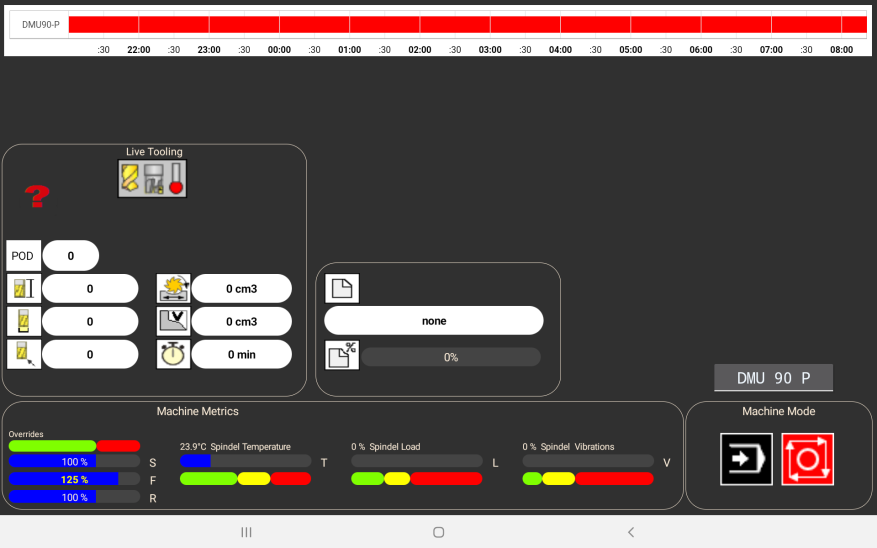The image size is (877, 548).
Task: Click the Machine Mode panel title
Action: click(x=779, y=411)
